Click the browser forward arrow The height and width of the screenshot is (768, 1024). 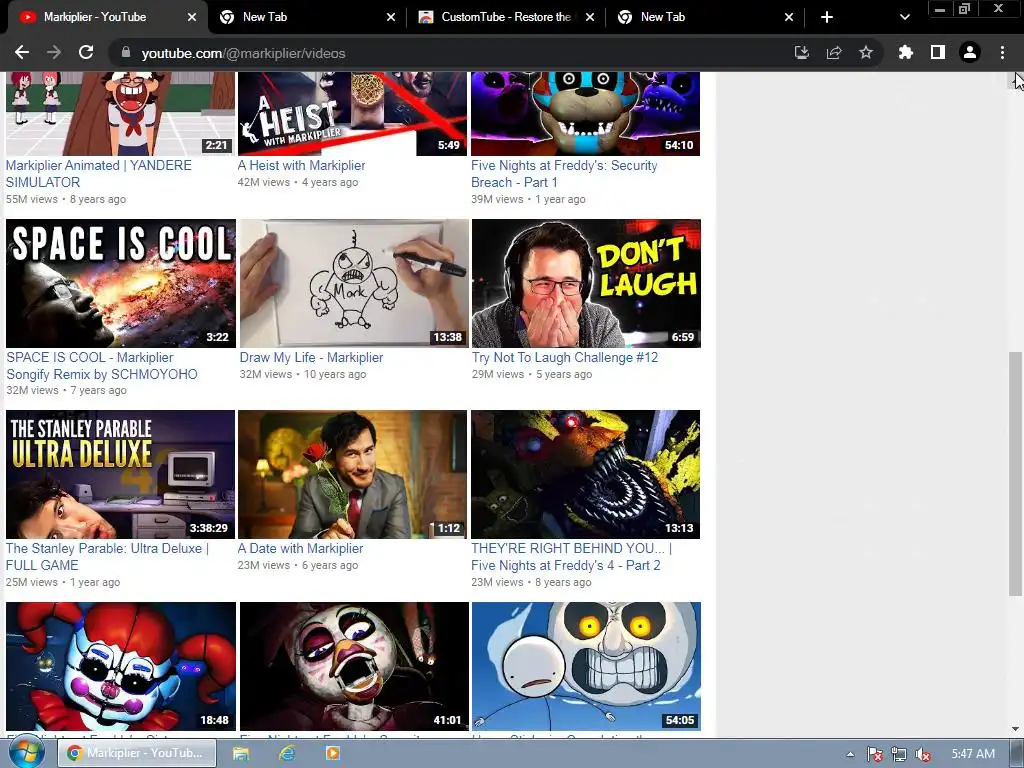tap(54, 53)
